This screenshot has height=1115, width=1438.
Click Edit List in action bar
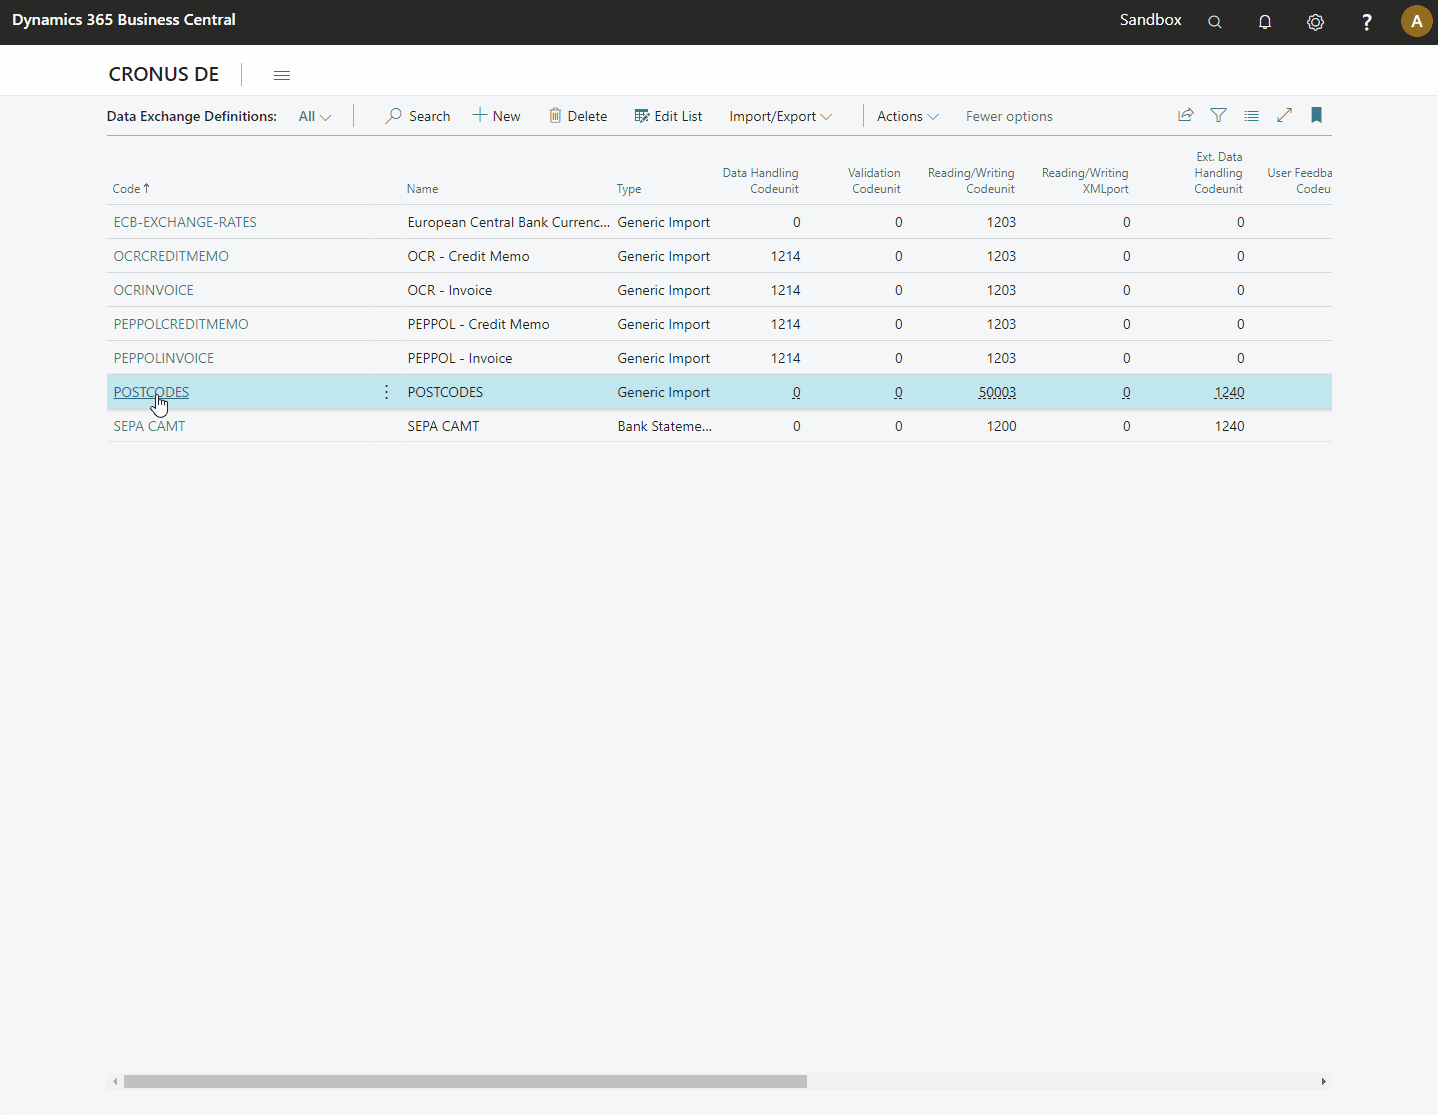[x=668, y=117]
